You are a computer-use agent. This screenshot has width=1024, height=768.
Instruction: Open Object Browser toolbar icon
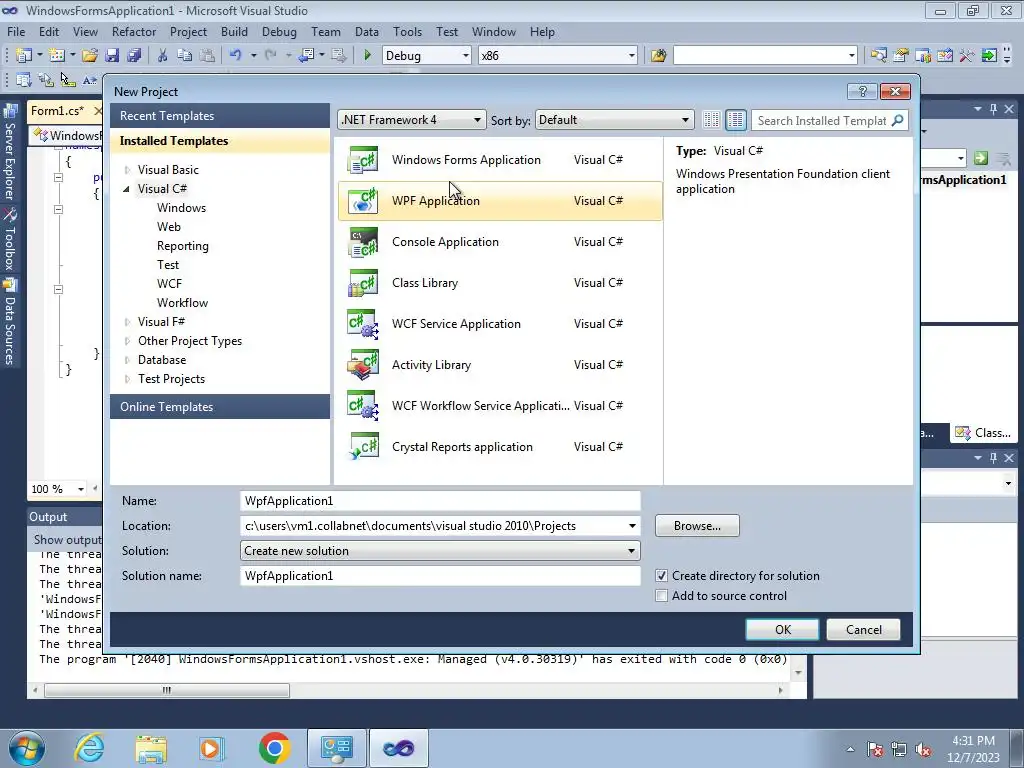923,56
